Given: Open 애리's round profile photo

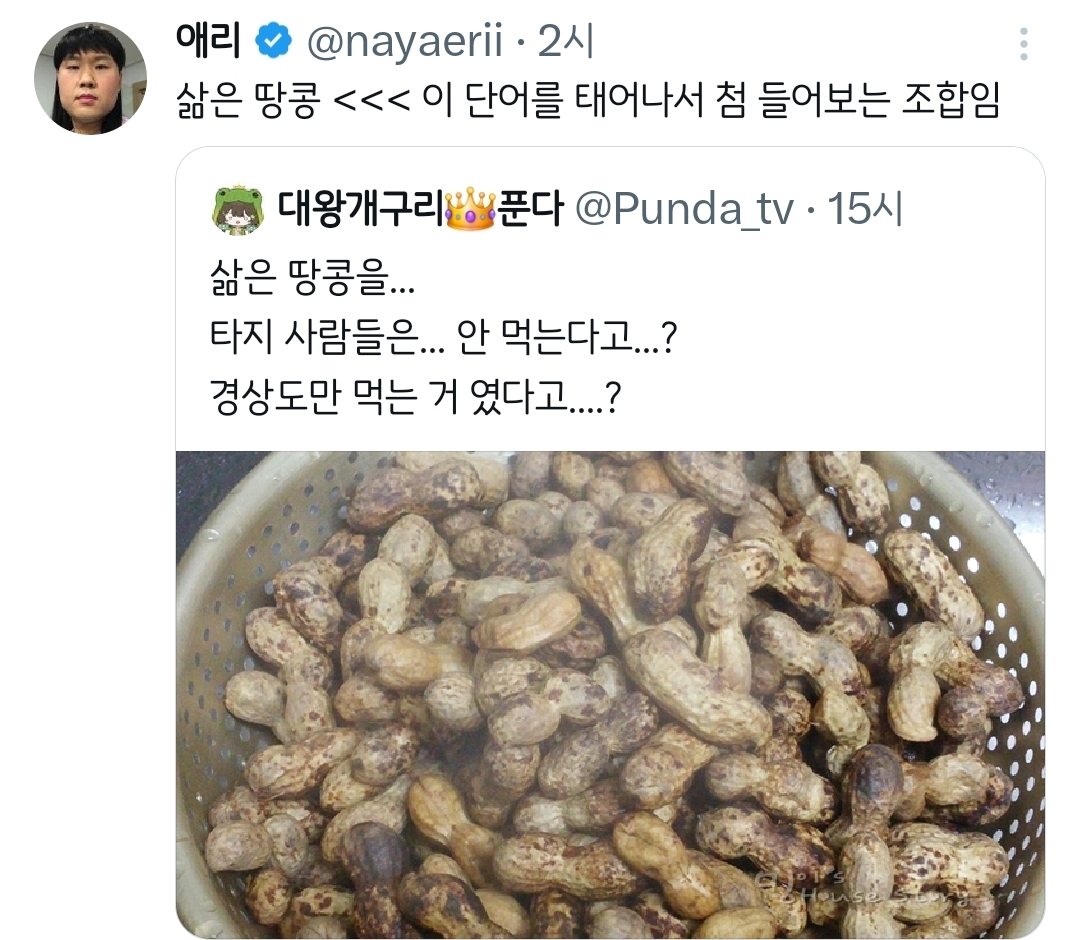Looking at the screenshot, I should [x=90, y=78].
